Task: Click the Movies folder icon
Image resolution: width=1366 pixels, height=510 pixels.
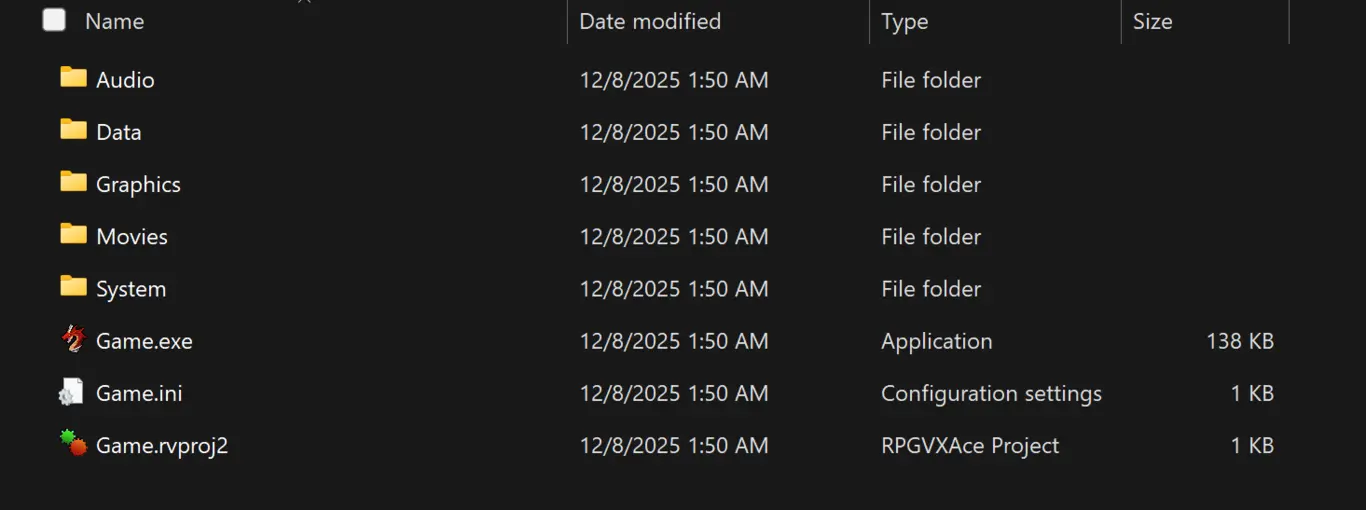Action: 73,235
